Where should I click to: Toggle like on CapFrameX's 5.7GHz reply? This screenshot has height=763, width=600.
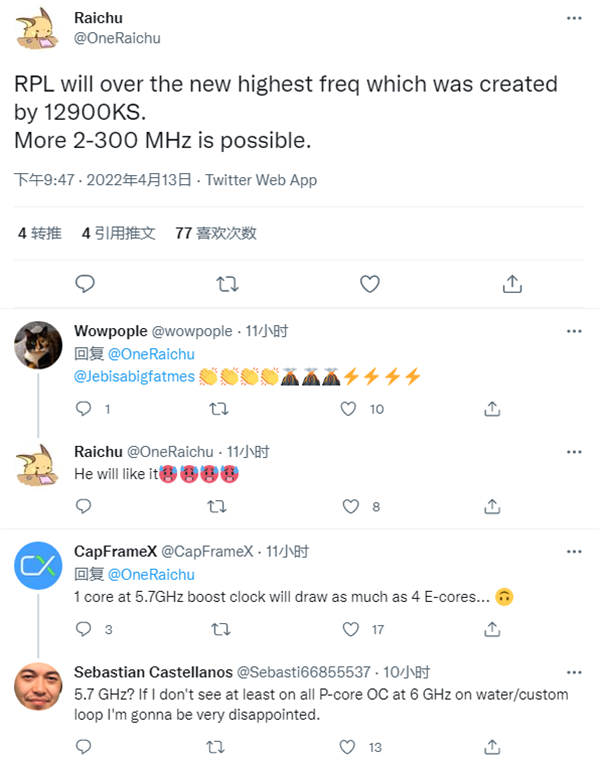pyautogui.click(x=349, y=630)
